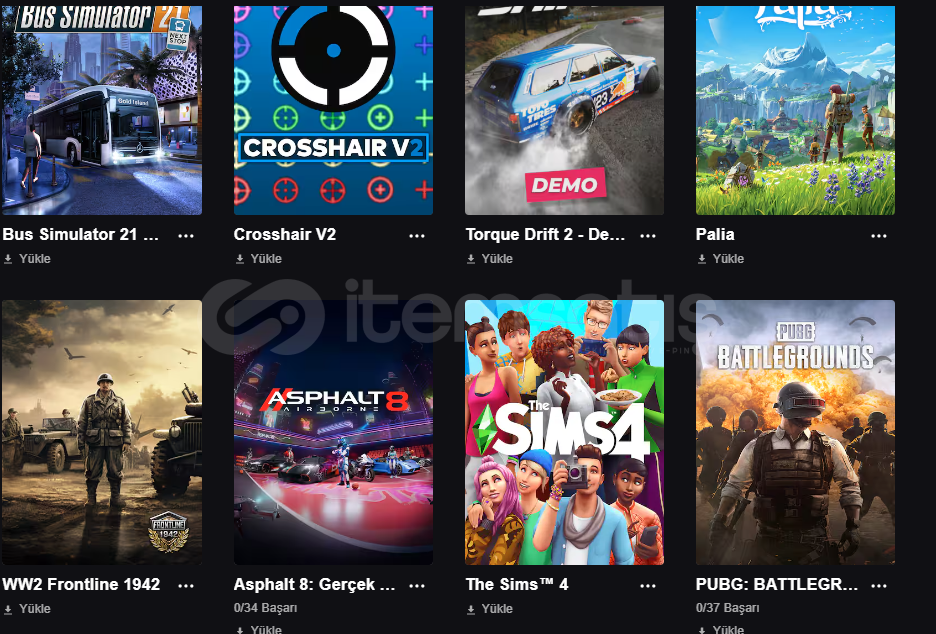Install Torque Drift 2 via Yükle

pos(489,258)
